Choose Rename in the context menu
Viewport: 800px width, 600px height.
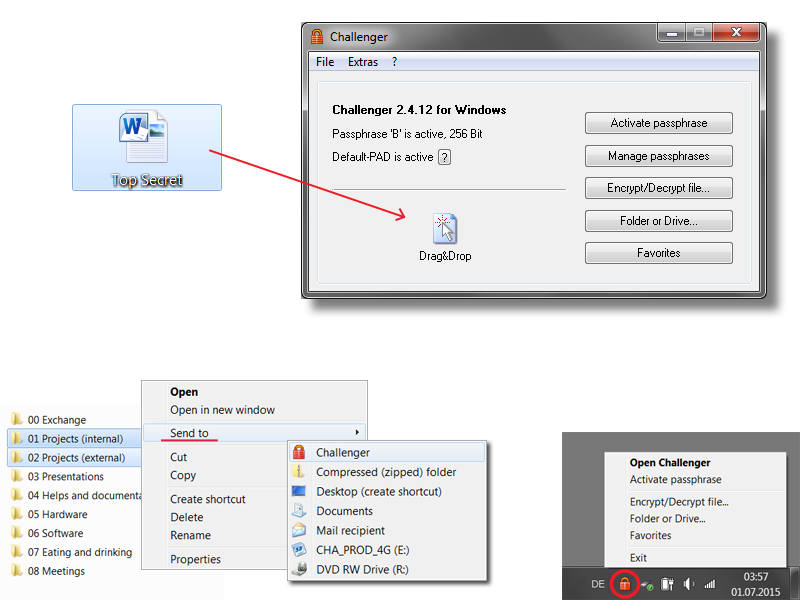tap(190, 535)
